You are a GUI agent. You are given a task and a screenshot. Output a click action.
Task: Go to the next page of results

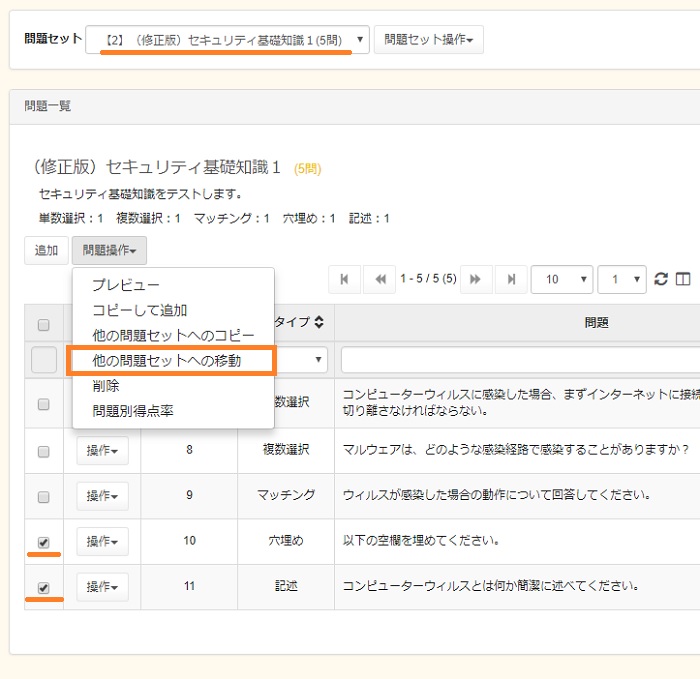[x=476, y=279]
